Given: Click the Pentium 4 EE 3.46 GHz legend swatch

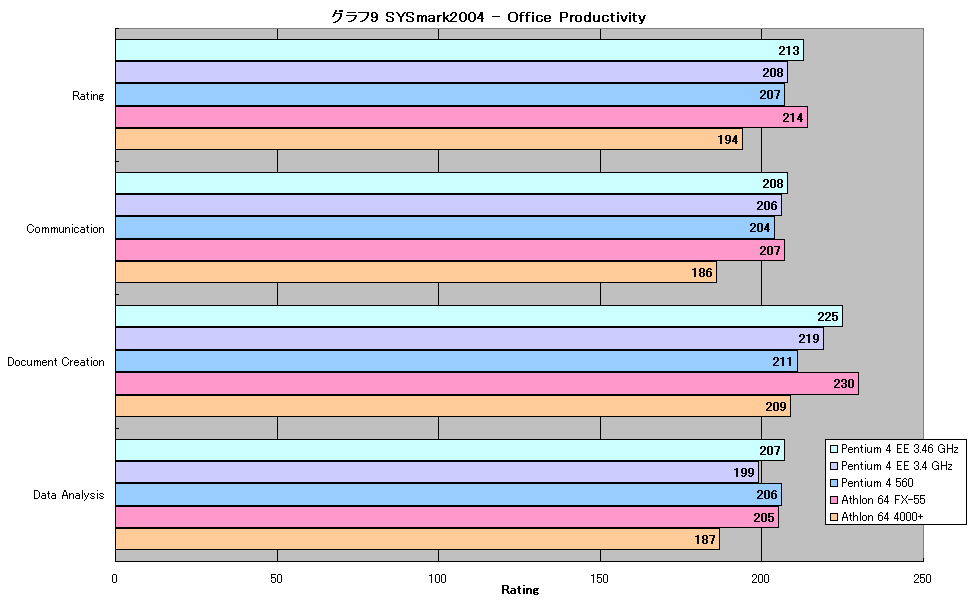Looking at the screenshot, I should (834, 449).
